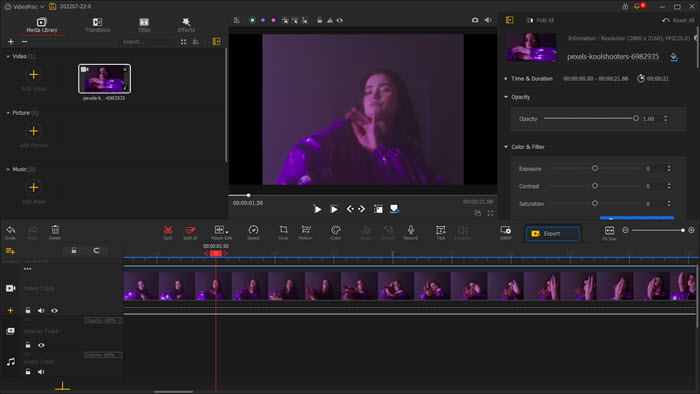Click the red playhead marker on timeline
This screenshot has height=394, width=700.
pyautogui.click(x=216, y=253)
